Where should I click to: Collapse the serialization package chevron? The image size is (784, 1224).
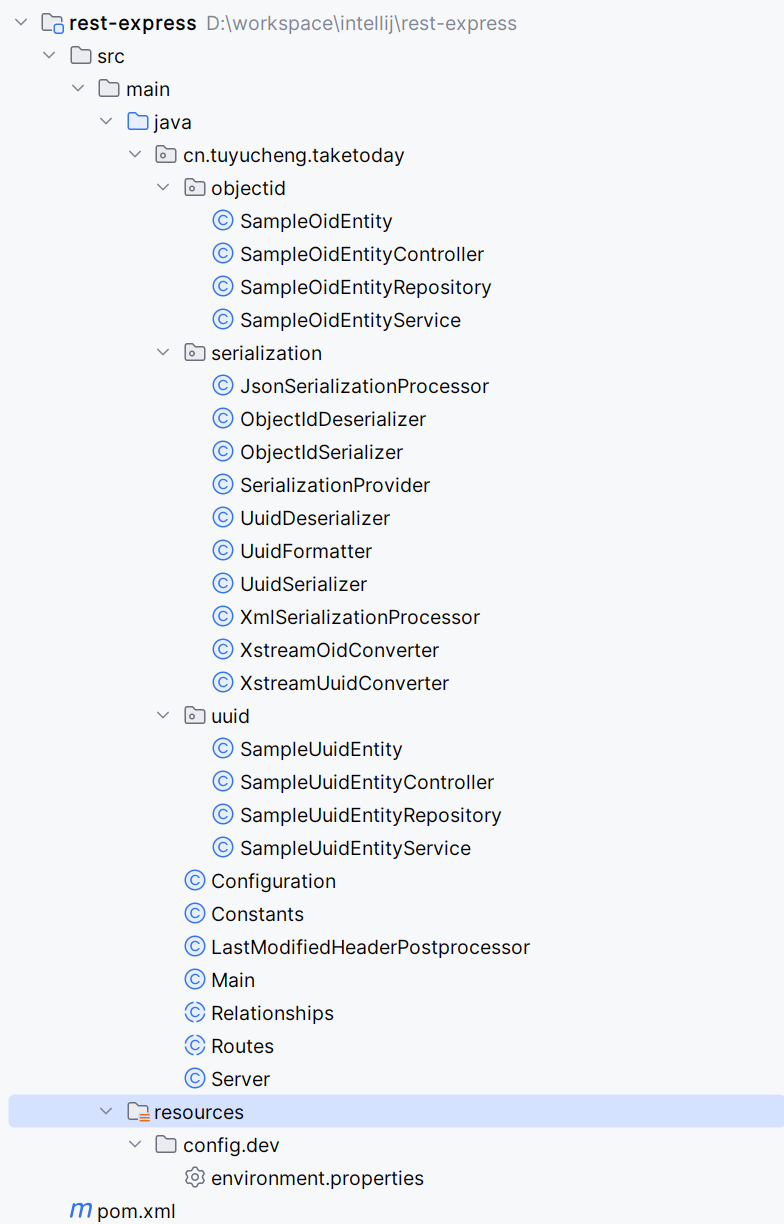tap(164, 353)
